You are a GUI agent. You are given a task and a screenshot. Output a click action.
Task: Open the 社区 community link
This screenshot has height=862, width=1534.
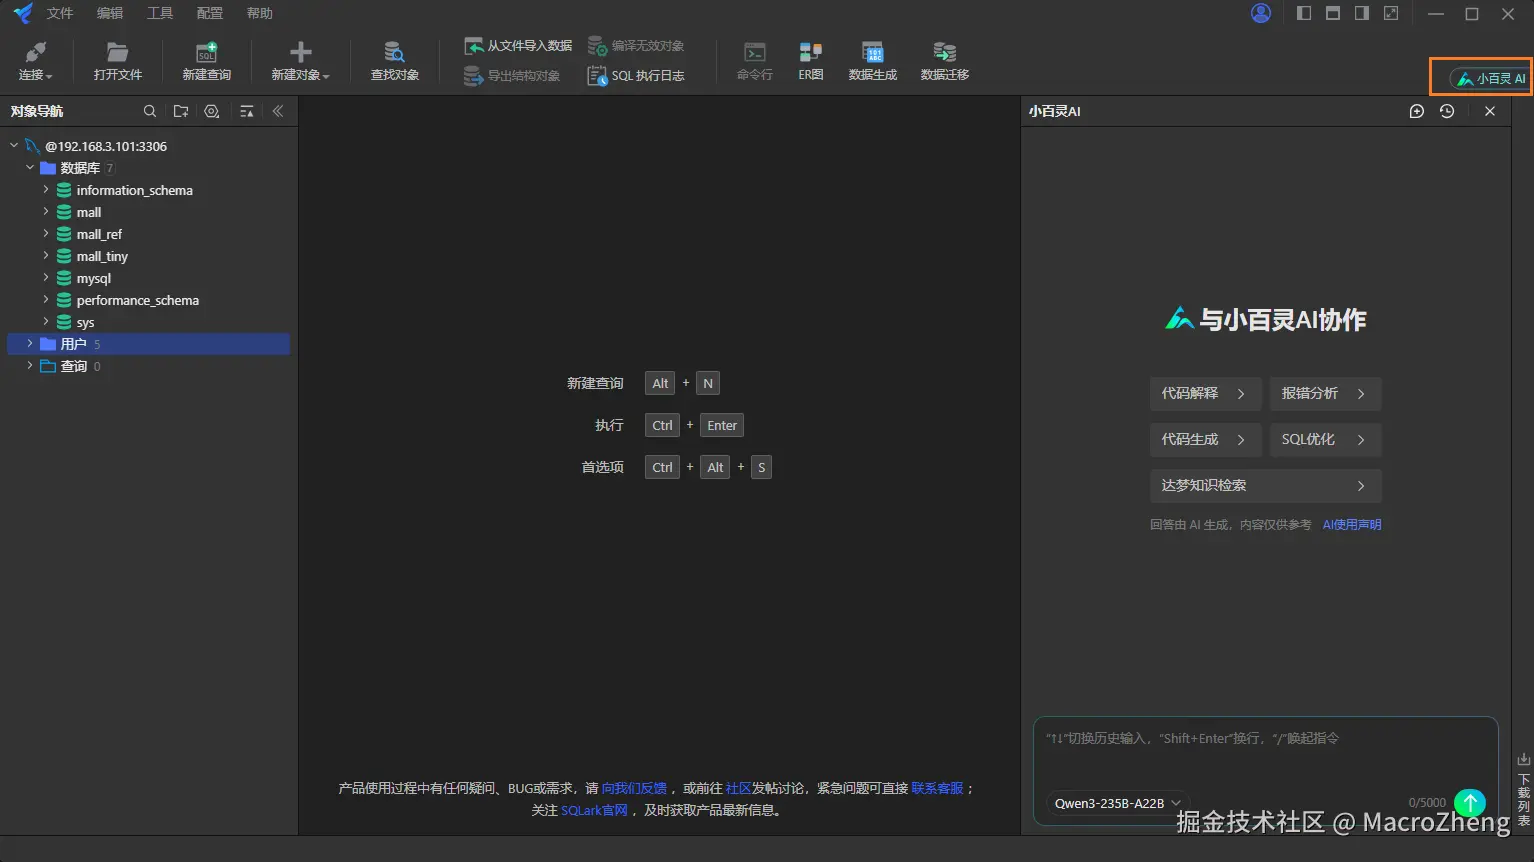[x=738, y=789]
